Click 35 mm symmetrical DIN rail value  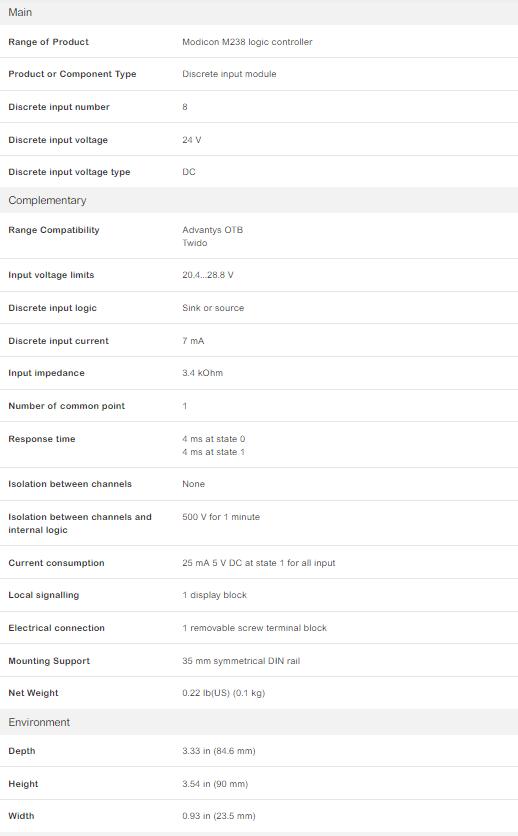[241, 661]
